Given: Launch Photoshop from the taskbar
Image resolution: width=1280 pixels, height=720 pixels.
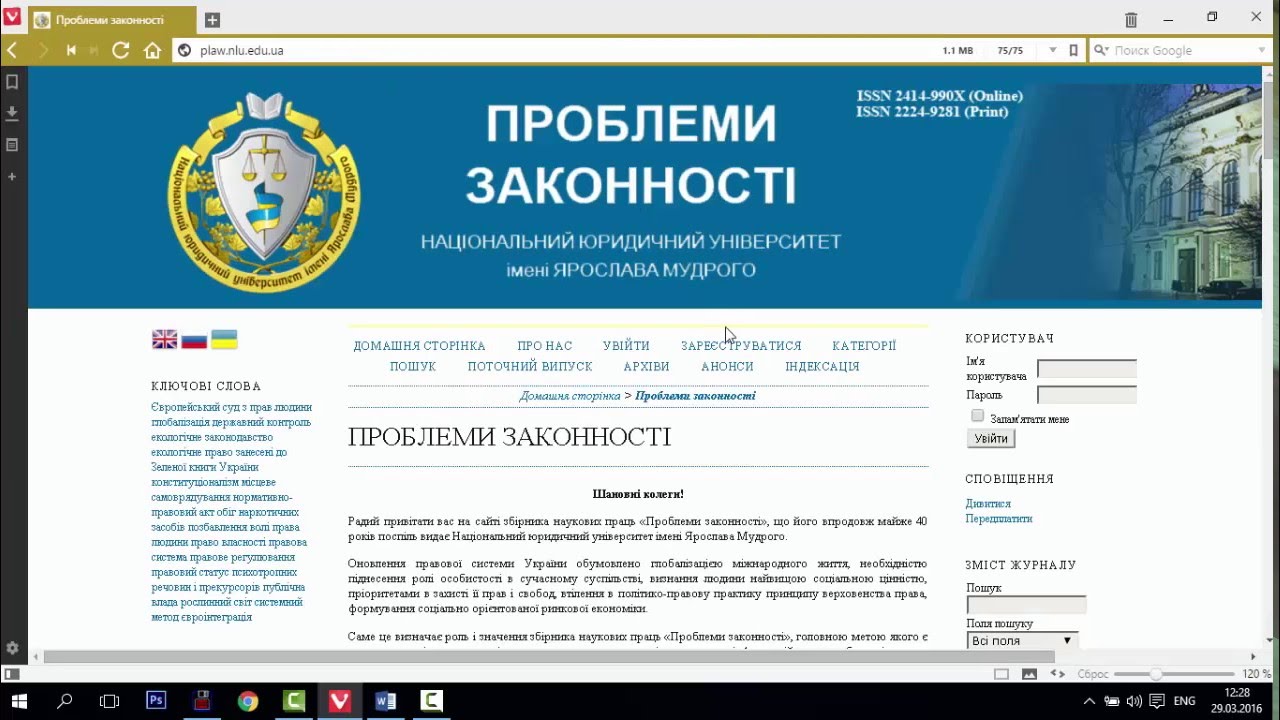Looking at the screenshot, I should click(156, 701).
